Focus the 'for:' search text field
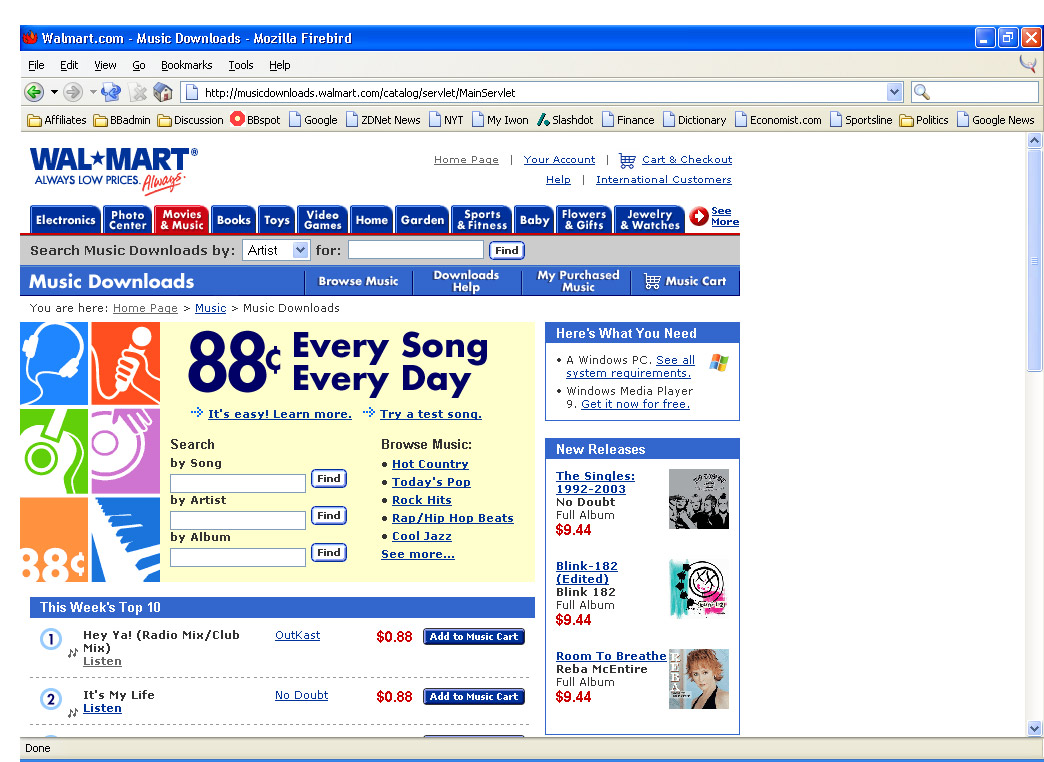 pyautogui.click(x=415, y=250)
